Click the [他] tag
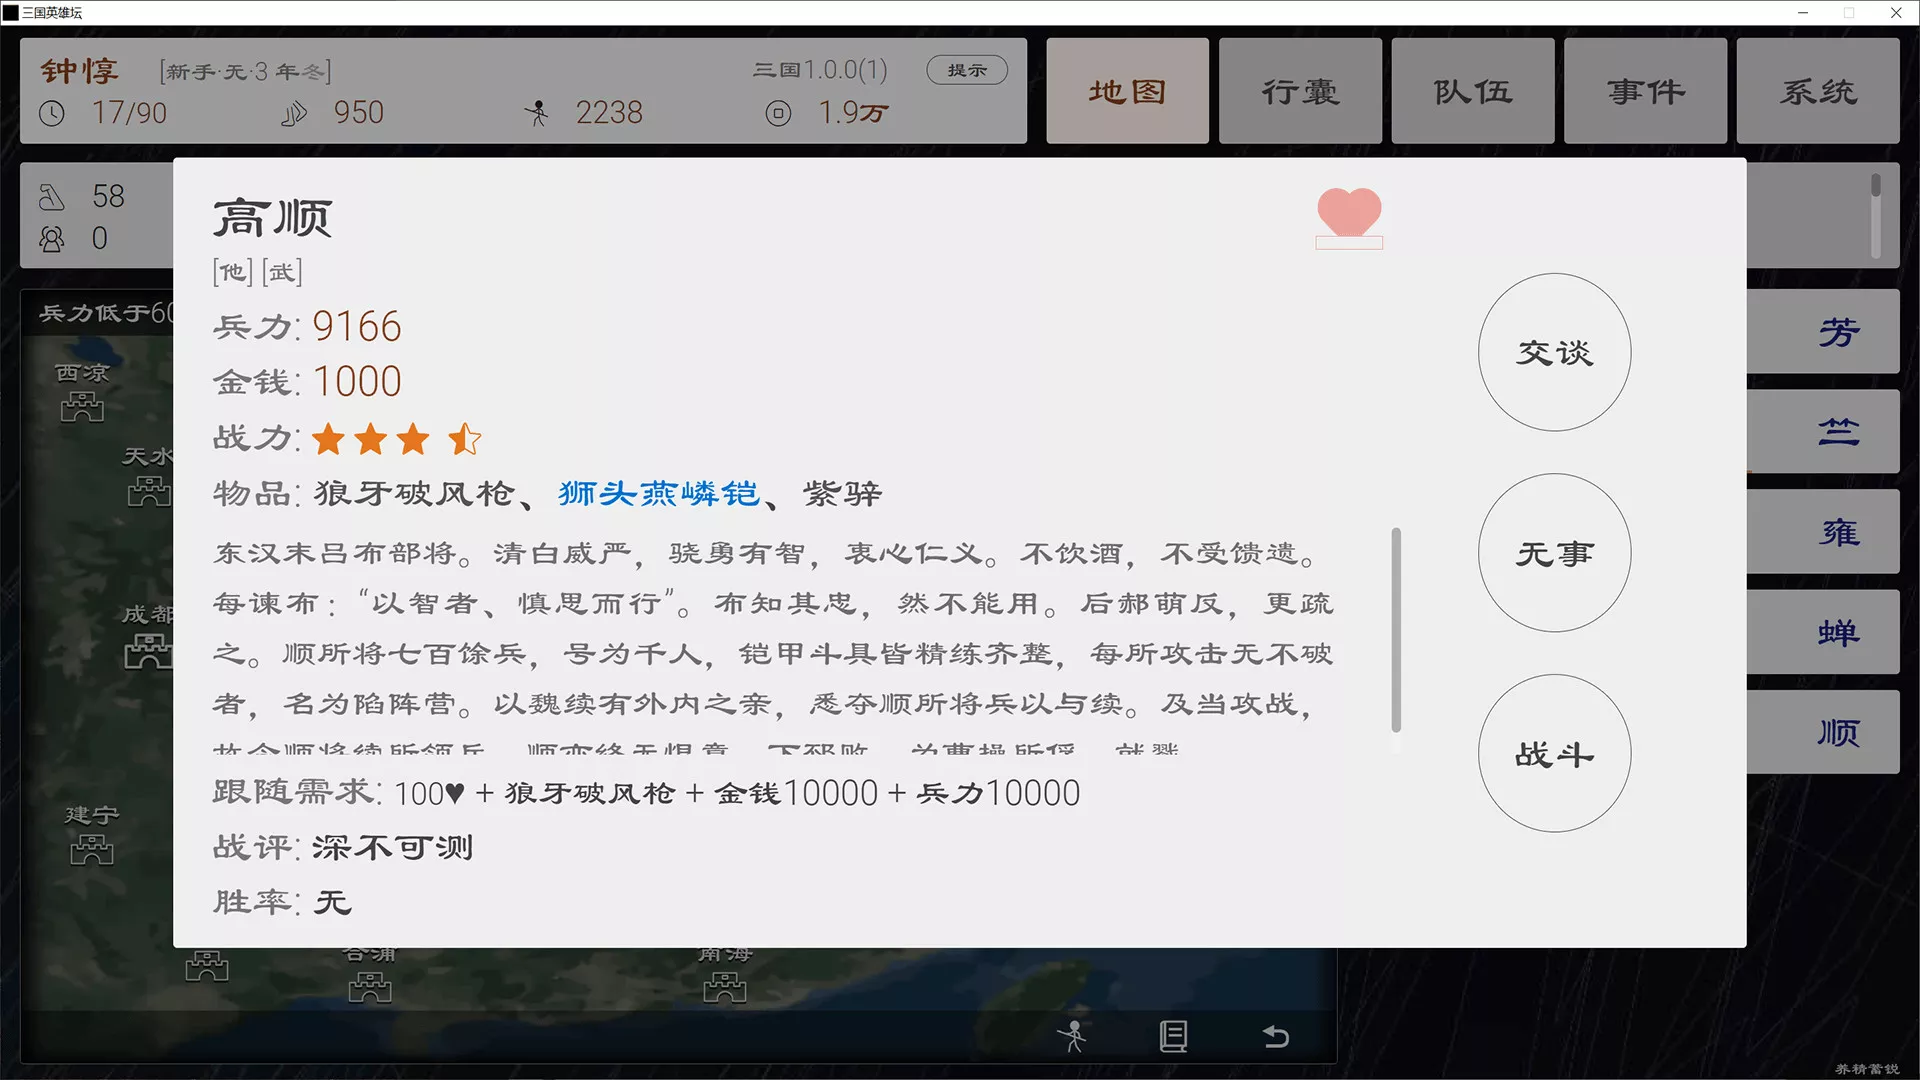 [x=232, y=272]
